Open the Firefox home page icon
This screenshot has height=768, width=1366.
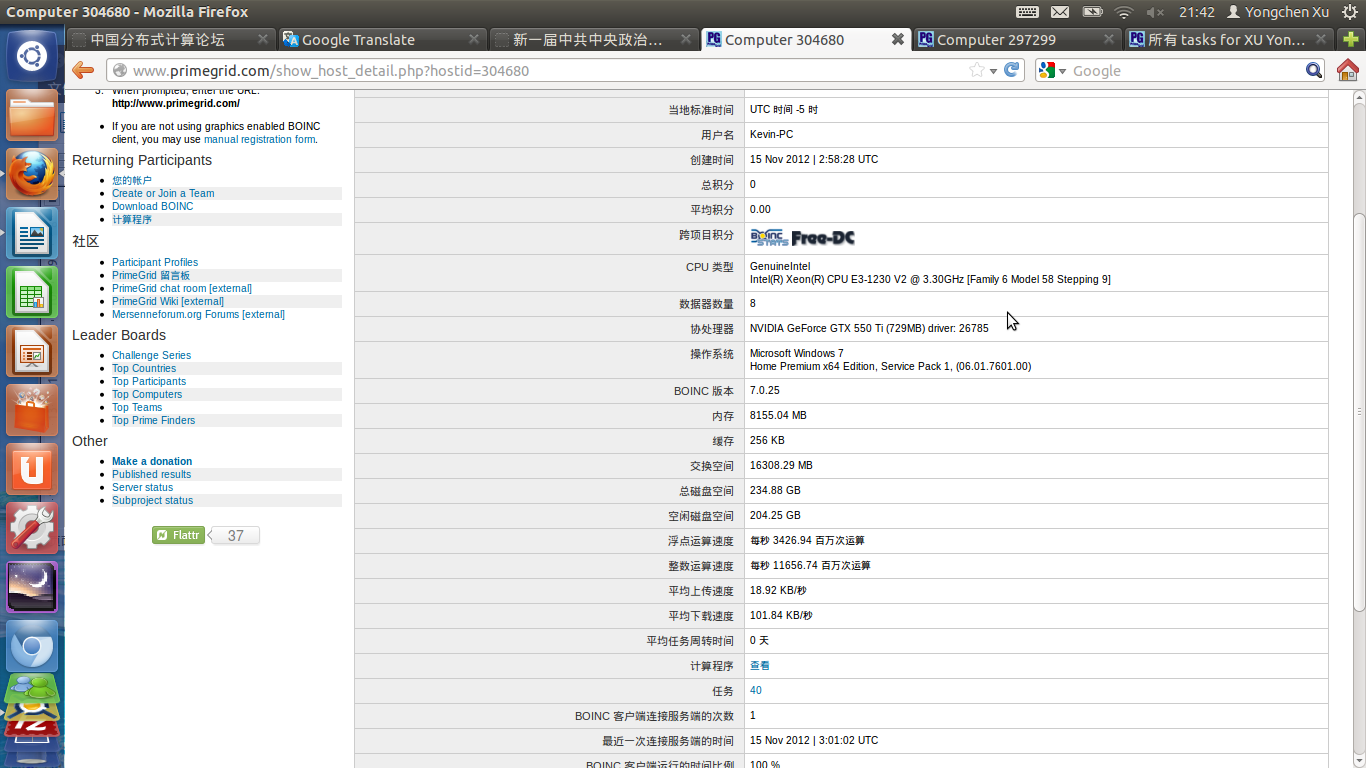click(1347, 70)
